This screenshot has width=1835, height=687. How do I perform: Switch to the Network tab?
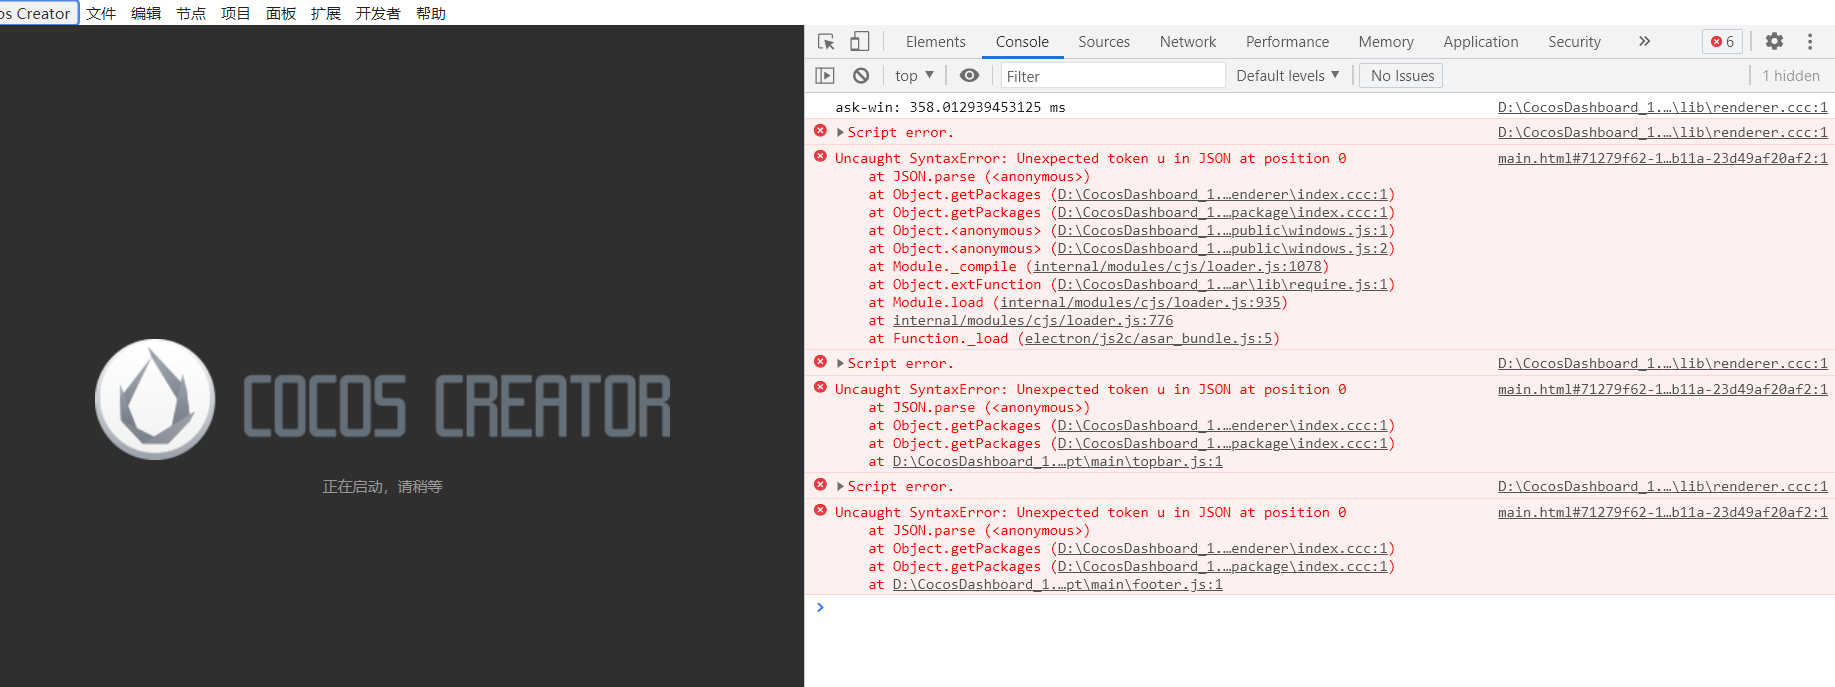[x=1188, y=41]
